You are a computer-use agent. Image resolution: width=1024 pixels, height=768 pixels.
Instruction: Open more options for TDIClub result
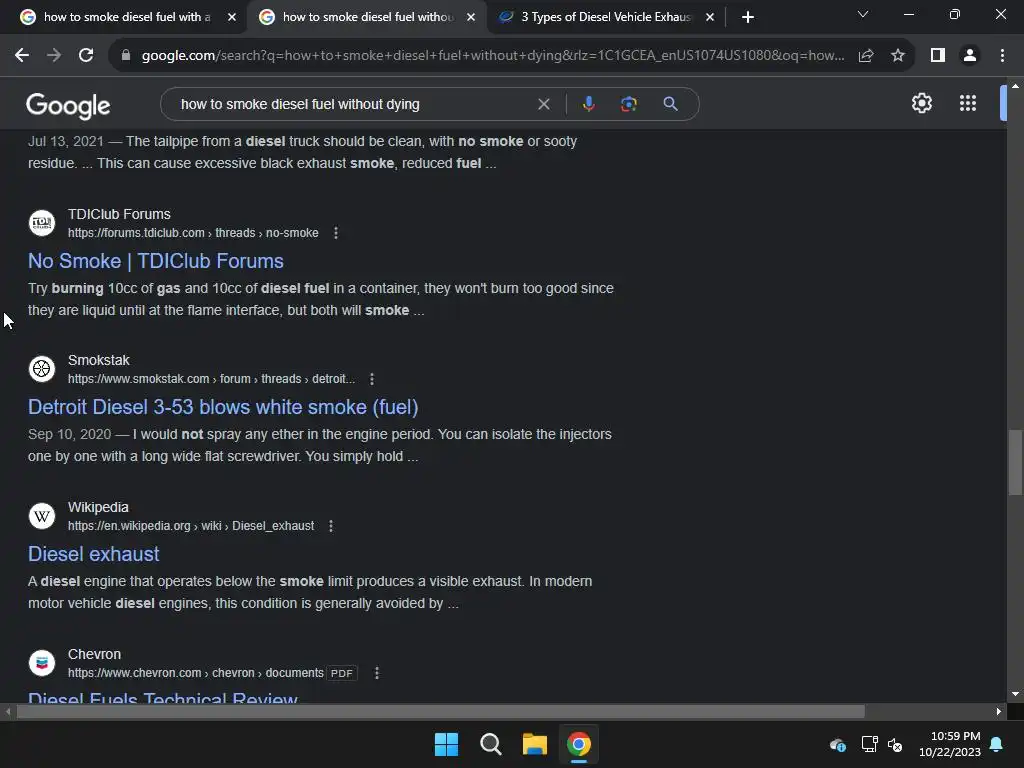(x=336, y=233)
